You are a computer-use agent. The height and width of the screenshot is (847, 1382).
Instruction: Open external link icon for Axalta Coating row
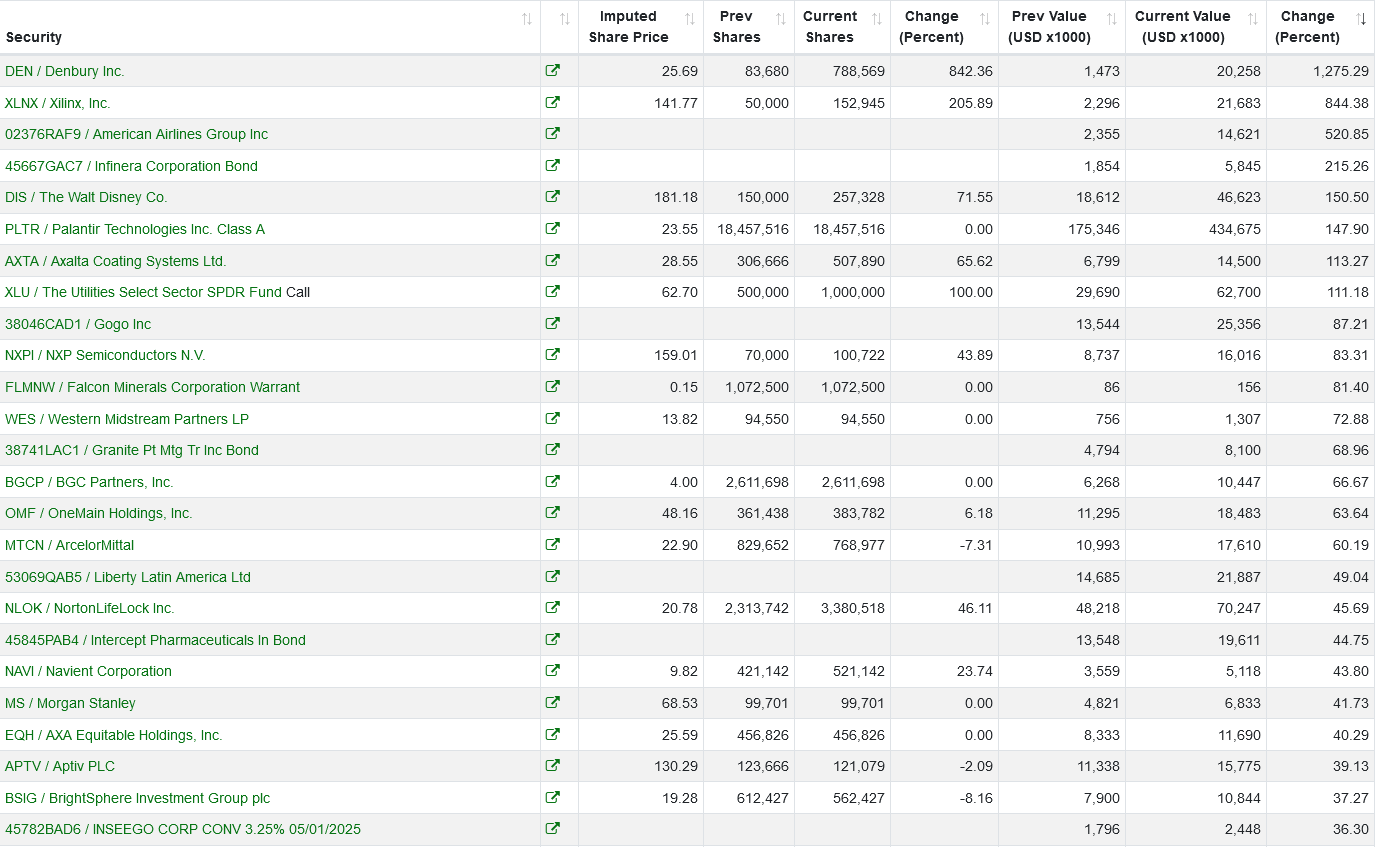pos(553,261)
